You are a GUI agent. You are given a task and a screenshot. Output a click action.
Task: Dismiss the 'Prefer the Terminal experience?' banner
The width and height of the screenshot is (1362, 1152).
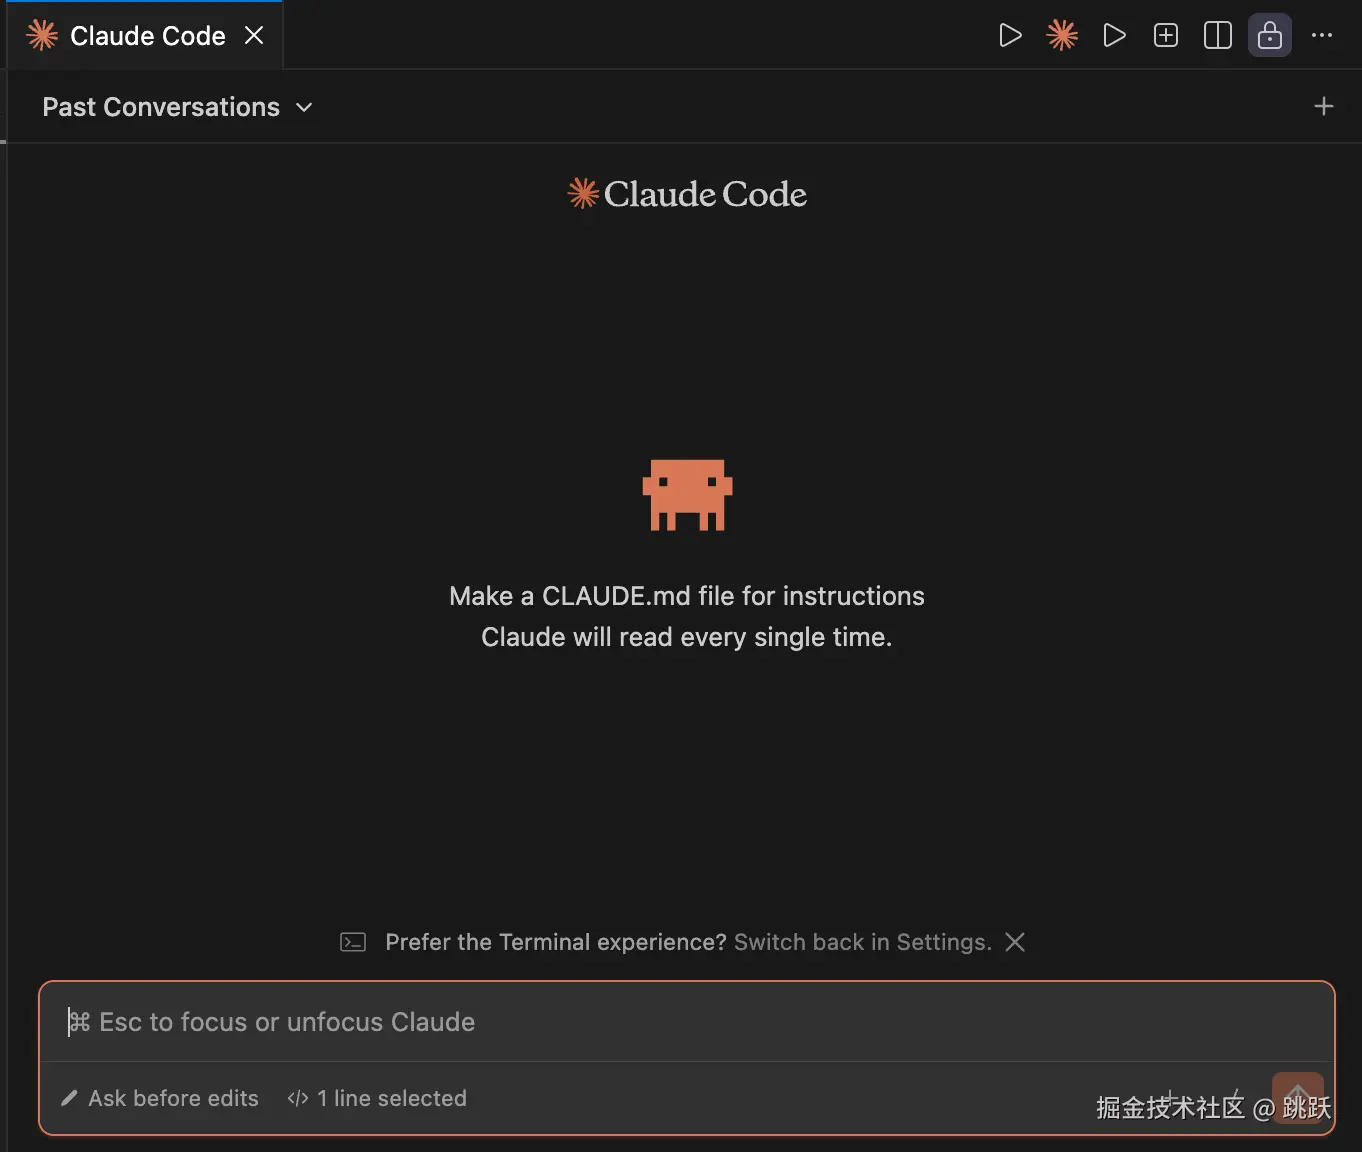pyautogui.click(x=1015, y=942)
